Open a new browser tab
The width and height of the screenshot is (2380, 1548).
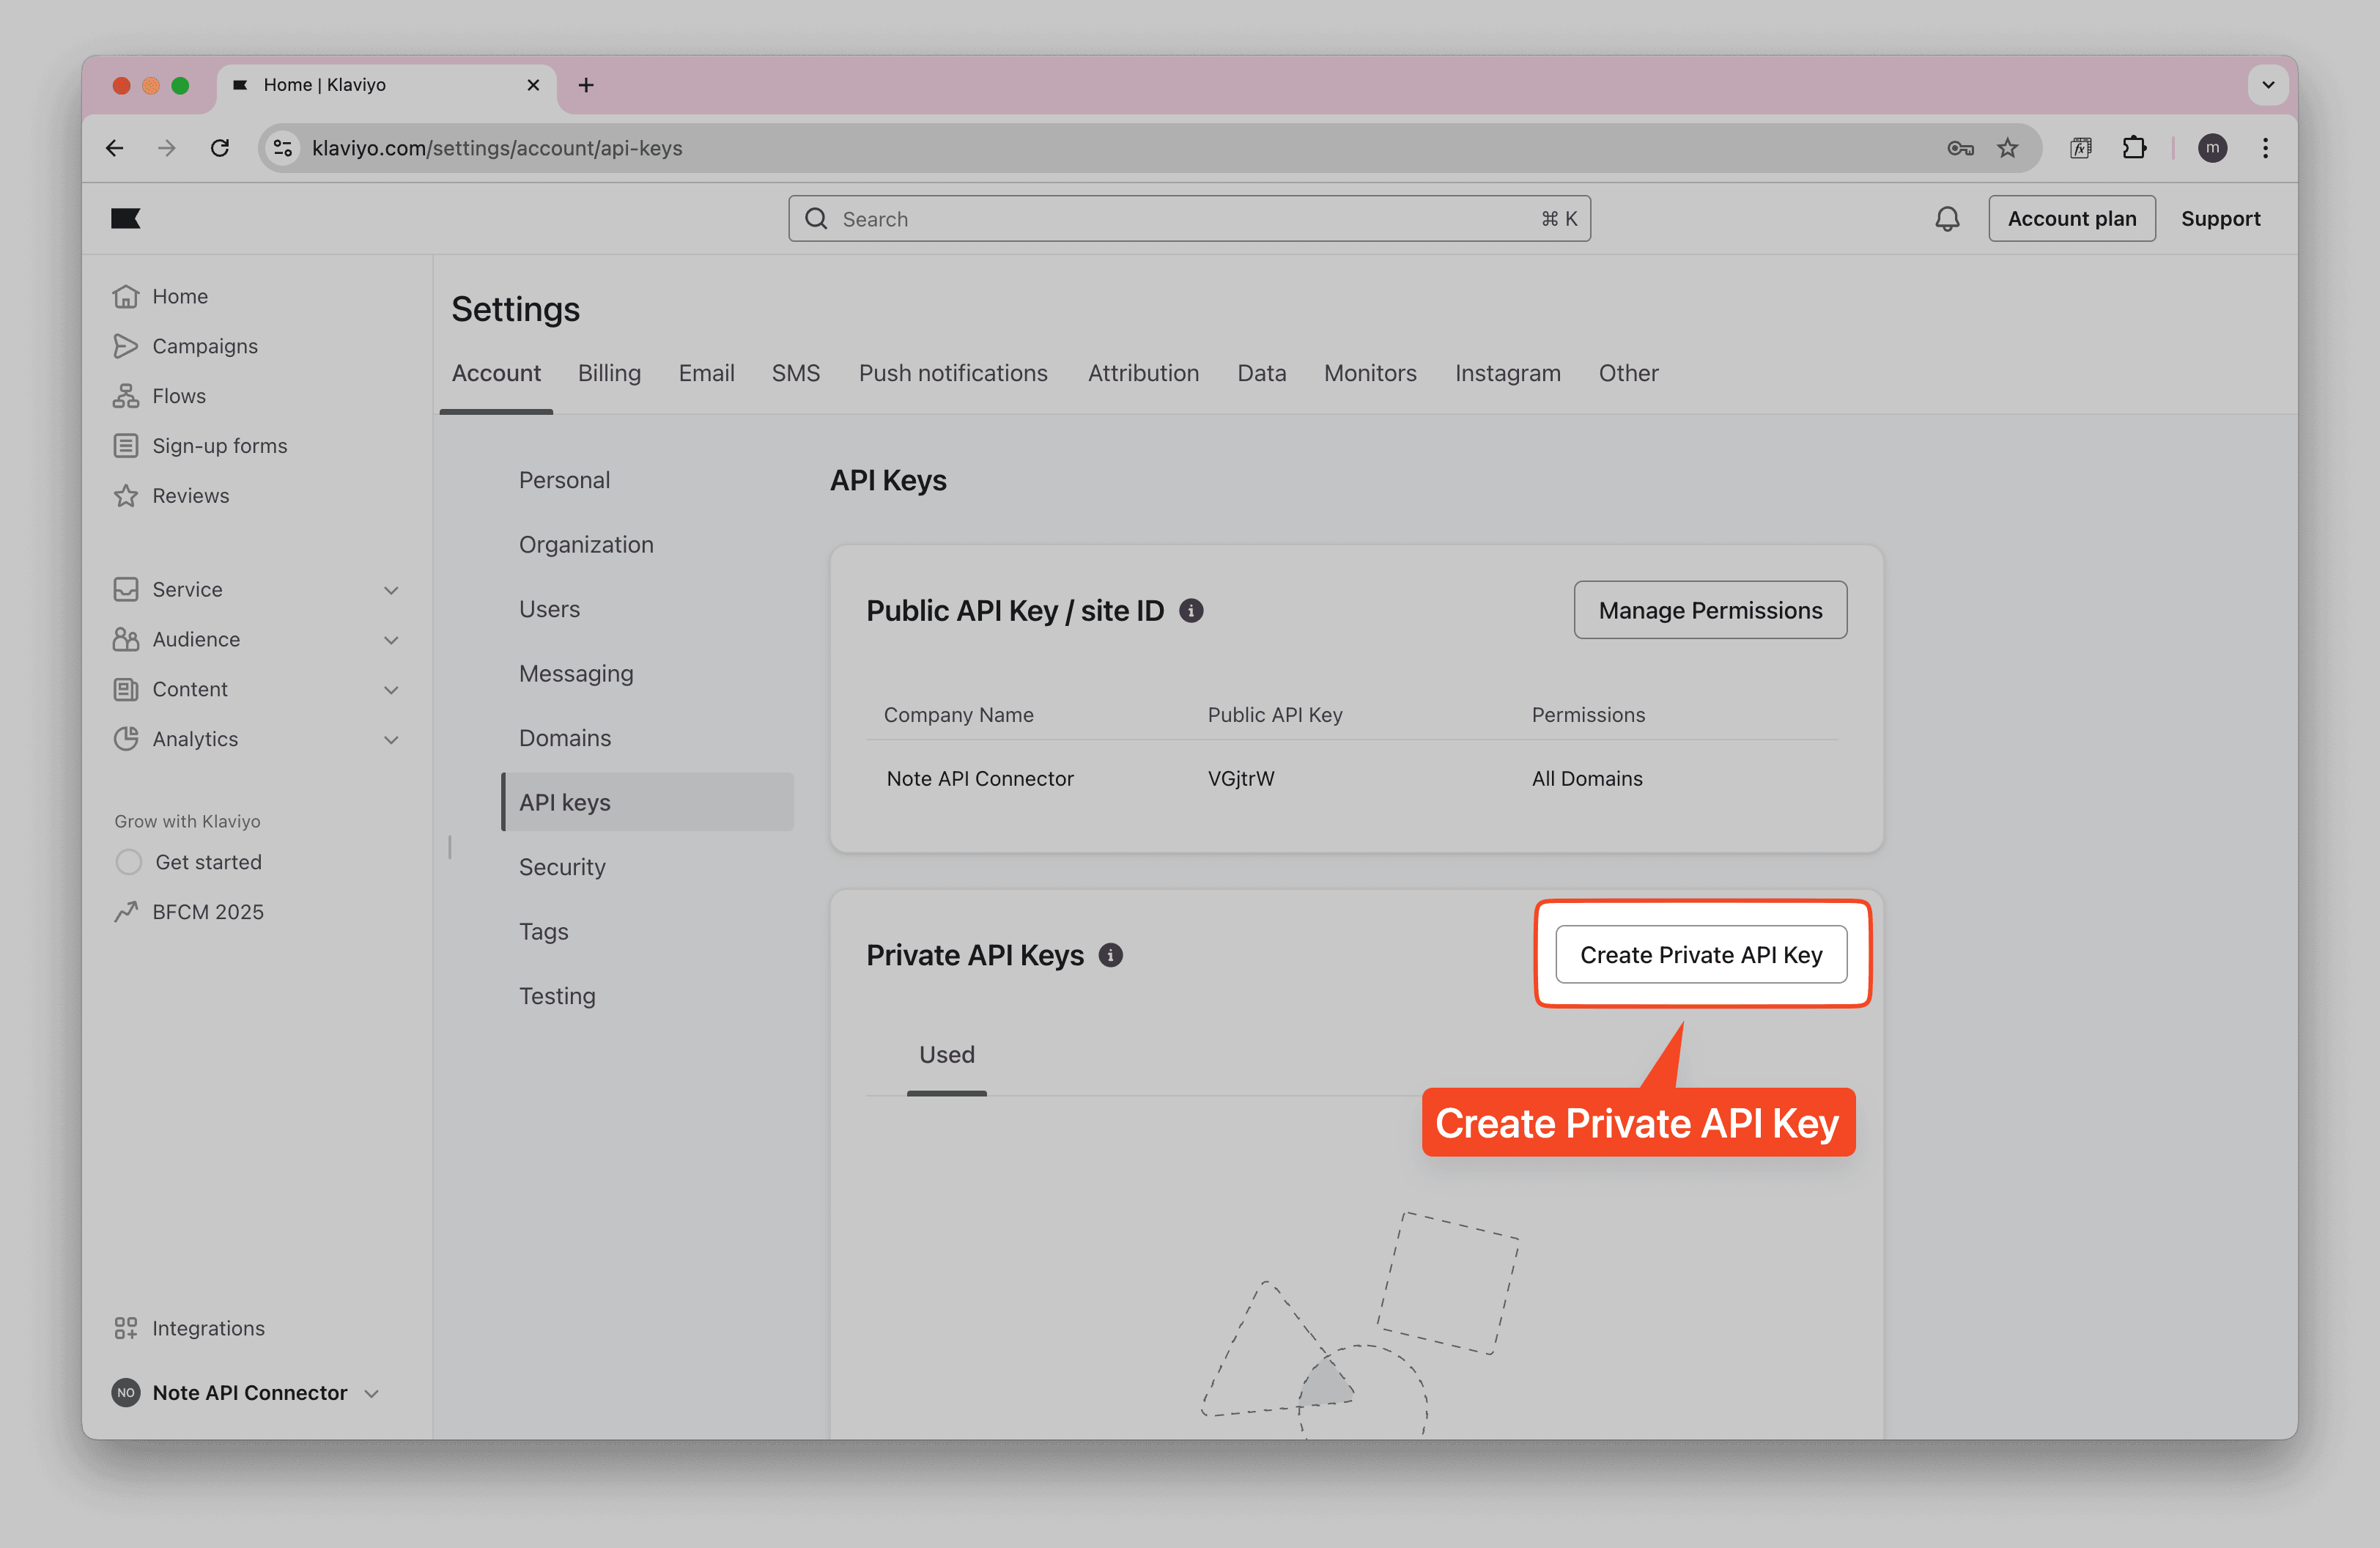(586, 85)
